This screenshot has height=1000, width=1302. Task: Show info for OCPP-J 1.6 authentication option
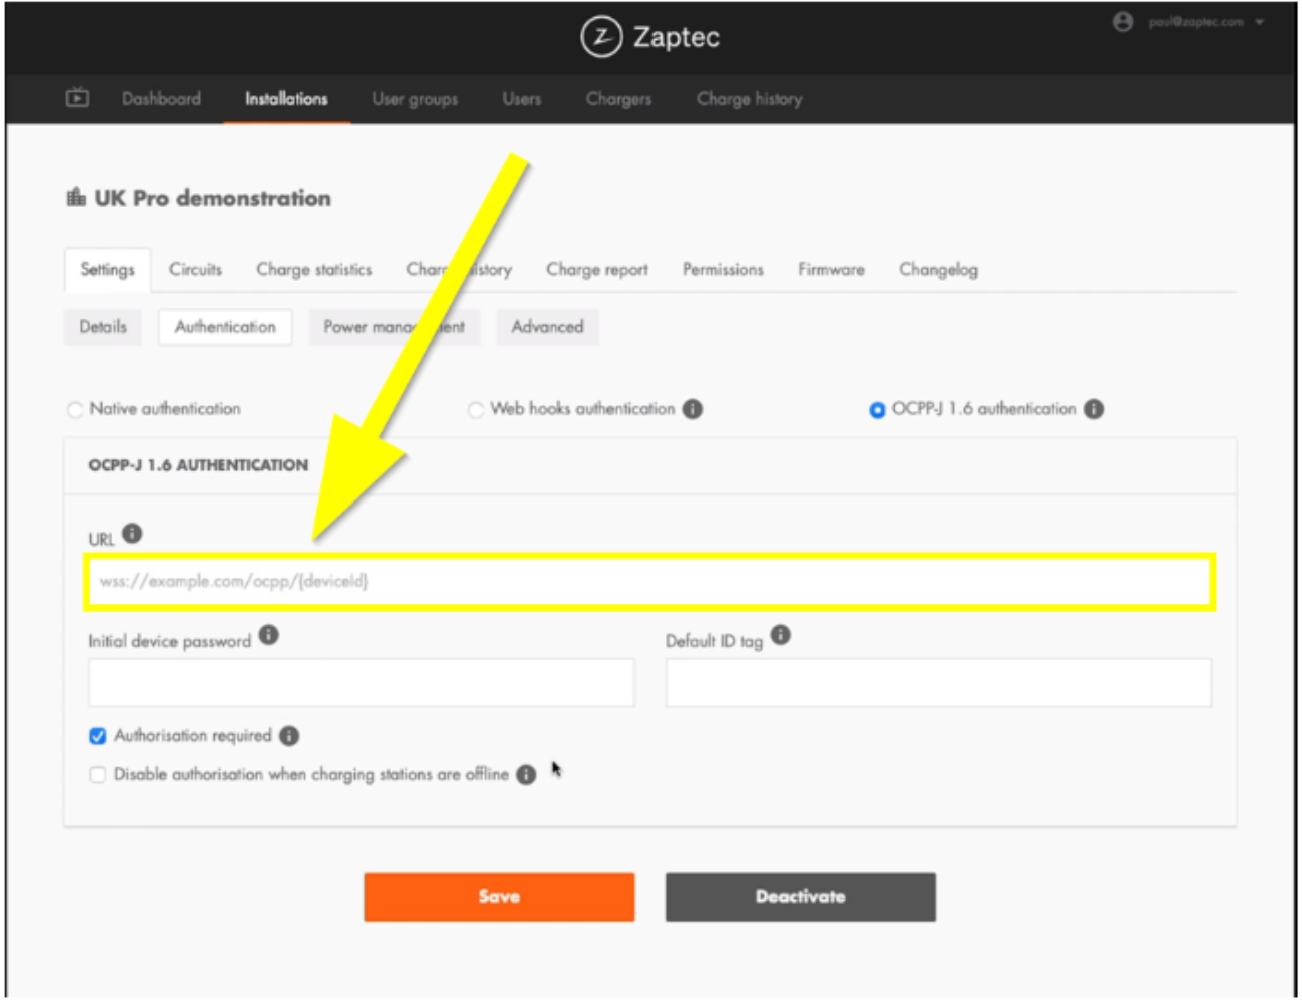click(1094, 409)
